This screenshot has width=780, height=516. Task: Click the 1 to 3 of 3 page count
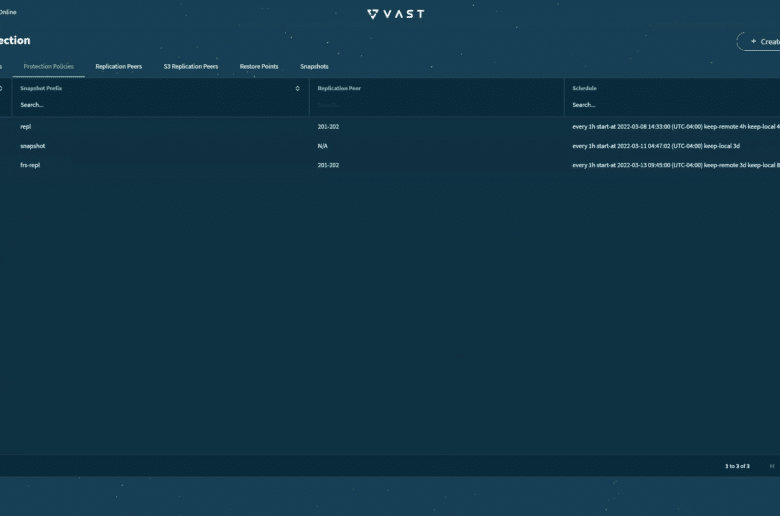tap(737, 466)
